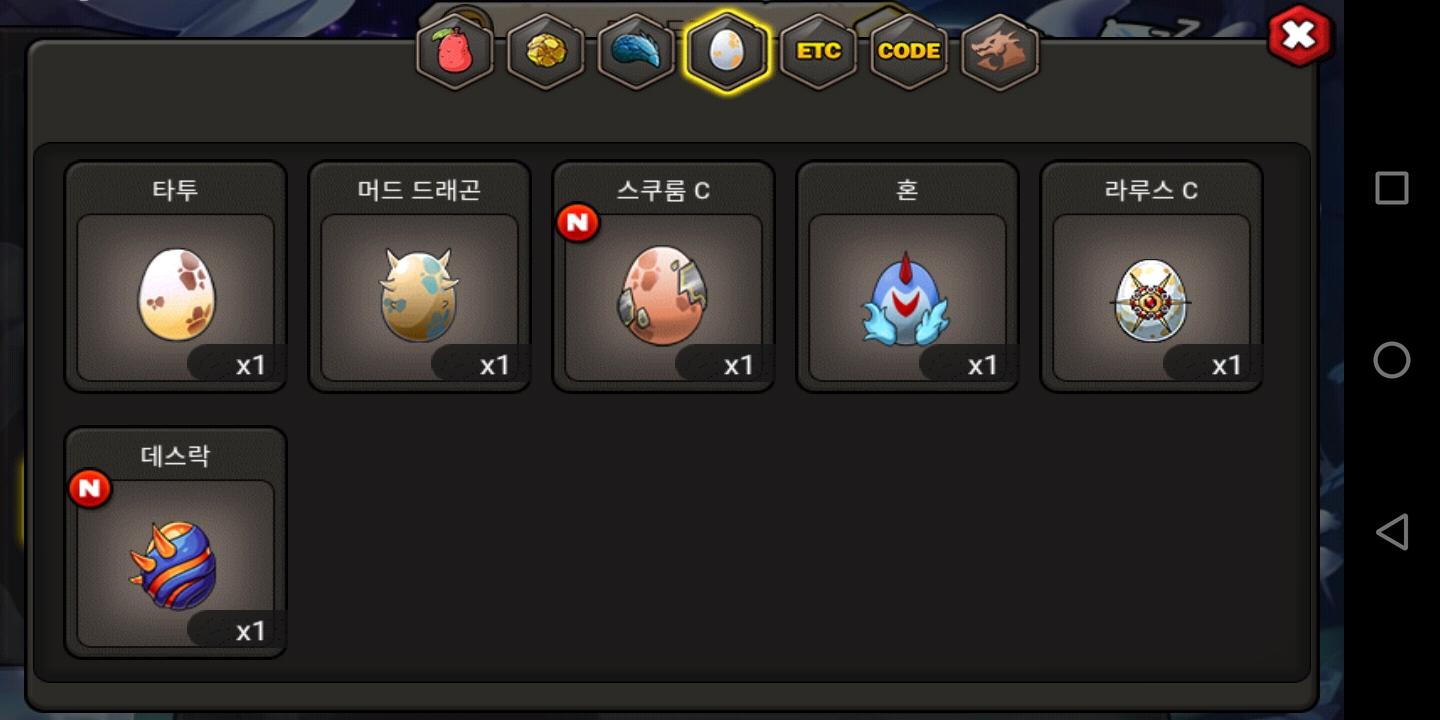Viewport: 1440px width, 720px height.
Task: Switch to the ETC tab
Action: coord(818,51)
